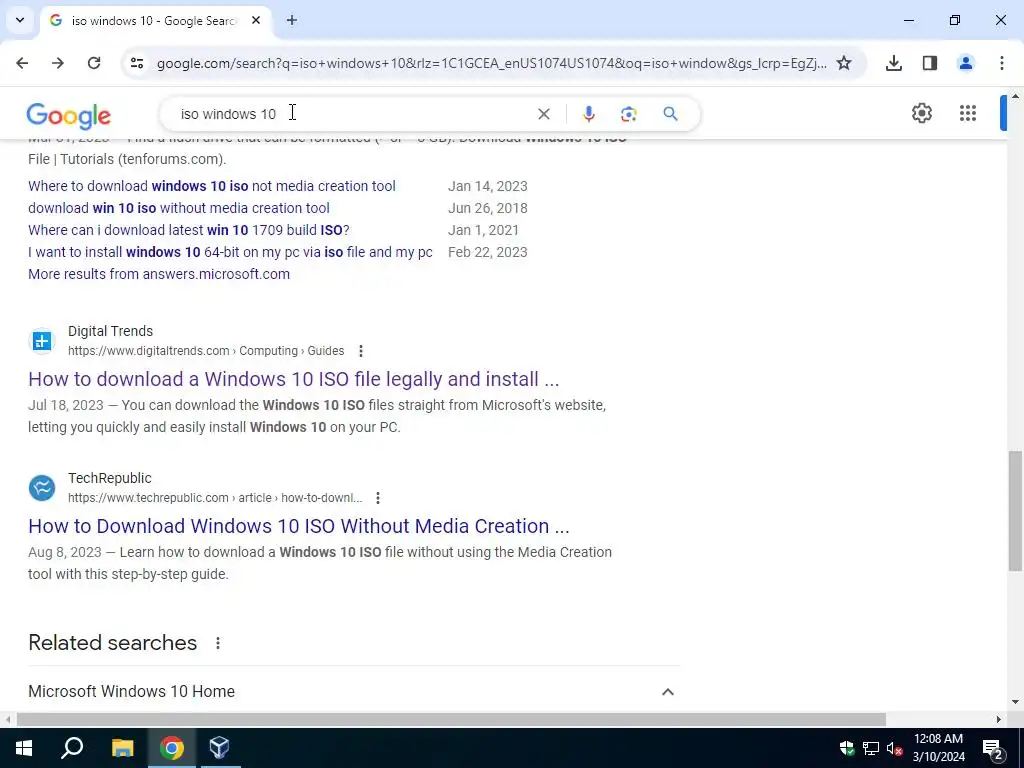Open the tab search dropdown arrow
This screenshot has width=1024, height=768.
click(20, 20)
